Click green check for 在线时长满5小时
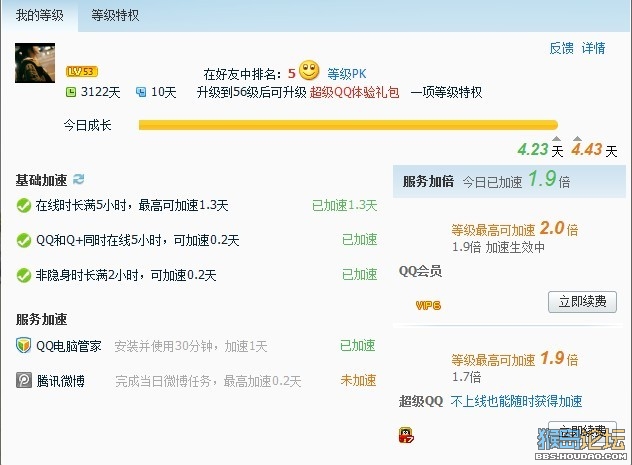 pos(24,206)
